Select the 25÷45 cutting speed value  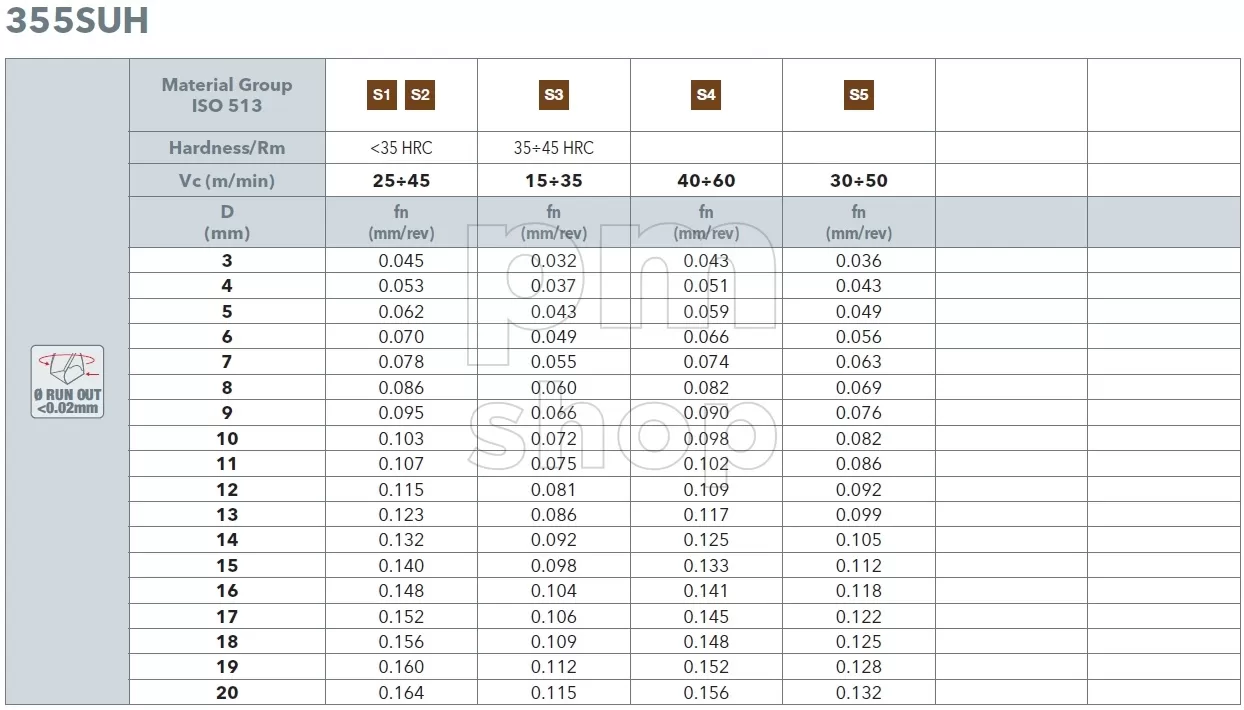pyautogui.click(x=401, y=181)
